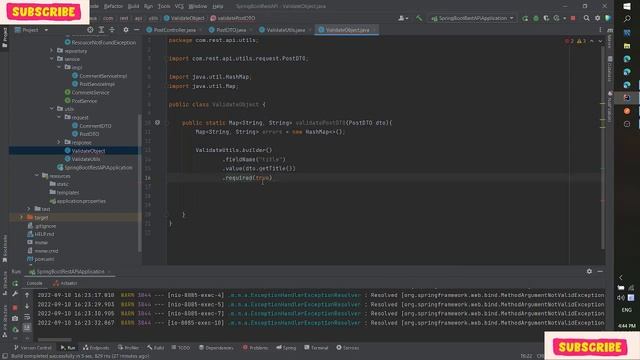Image resolution: width=640 pixels, height=360 pixels.
Task: Run SpringBootRestAPIApplication with the rerun icon
Action: pos(525,18)
